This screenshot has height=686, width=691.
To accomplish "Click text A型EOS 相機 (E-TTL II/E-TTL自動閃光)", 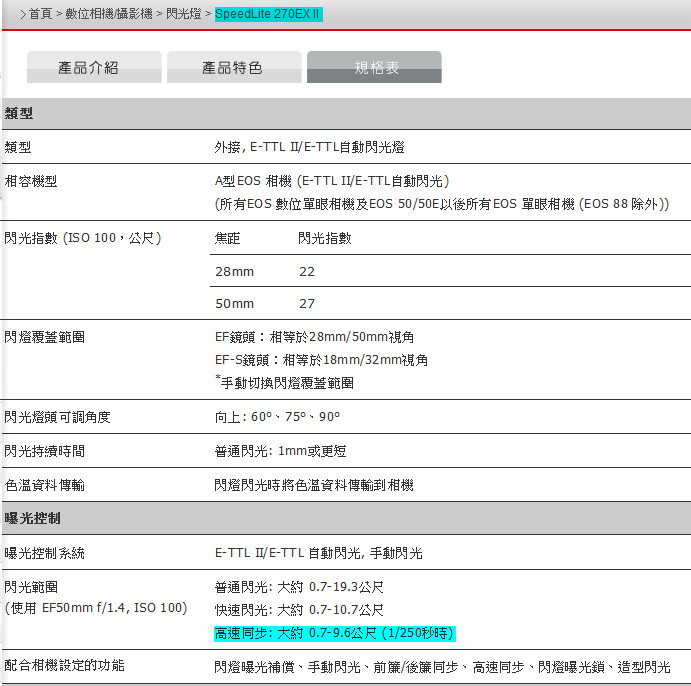I will point(332,181).
